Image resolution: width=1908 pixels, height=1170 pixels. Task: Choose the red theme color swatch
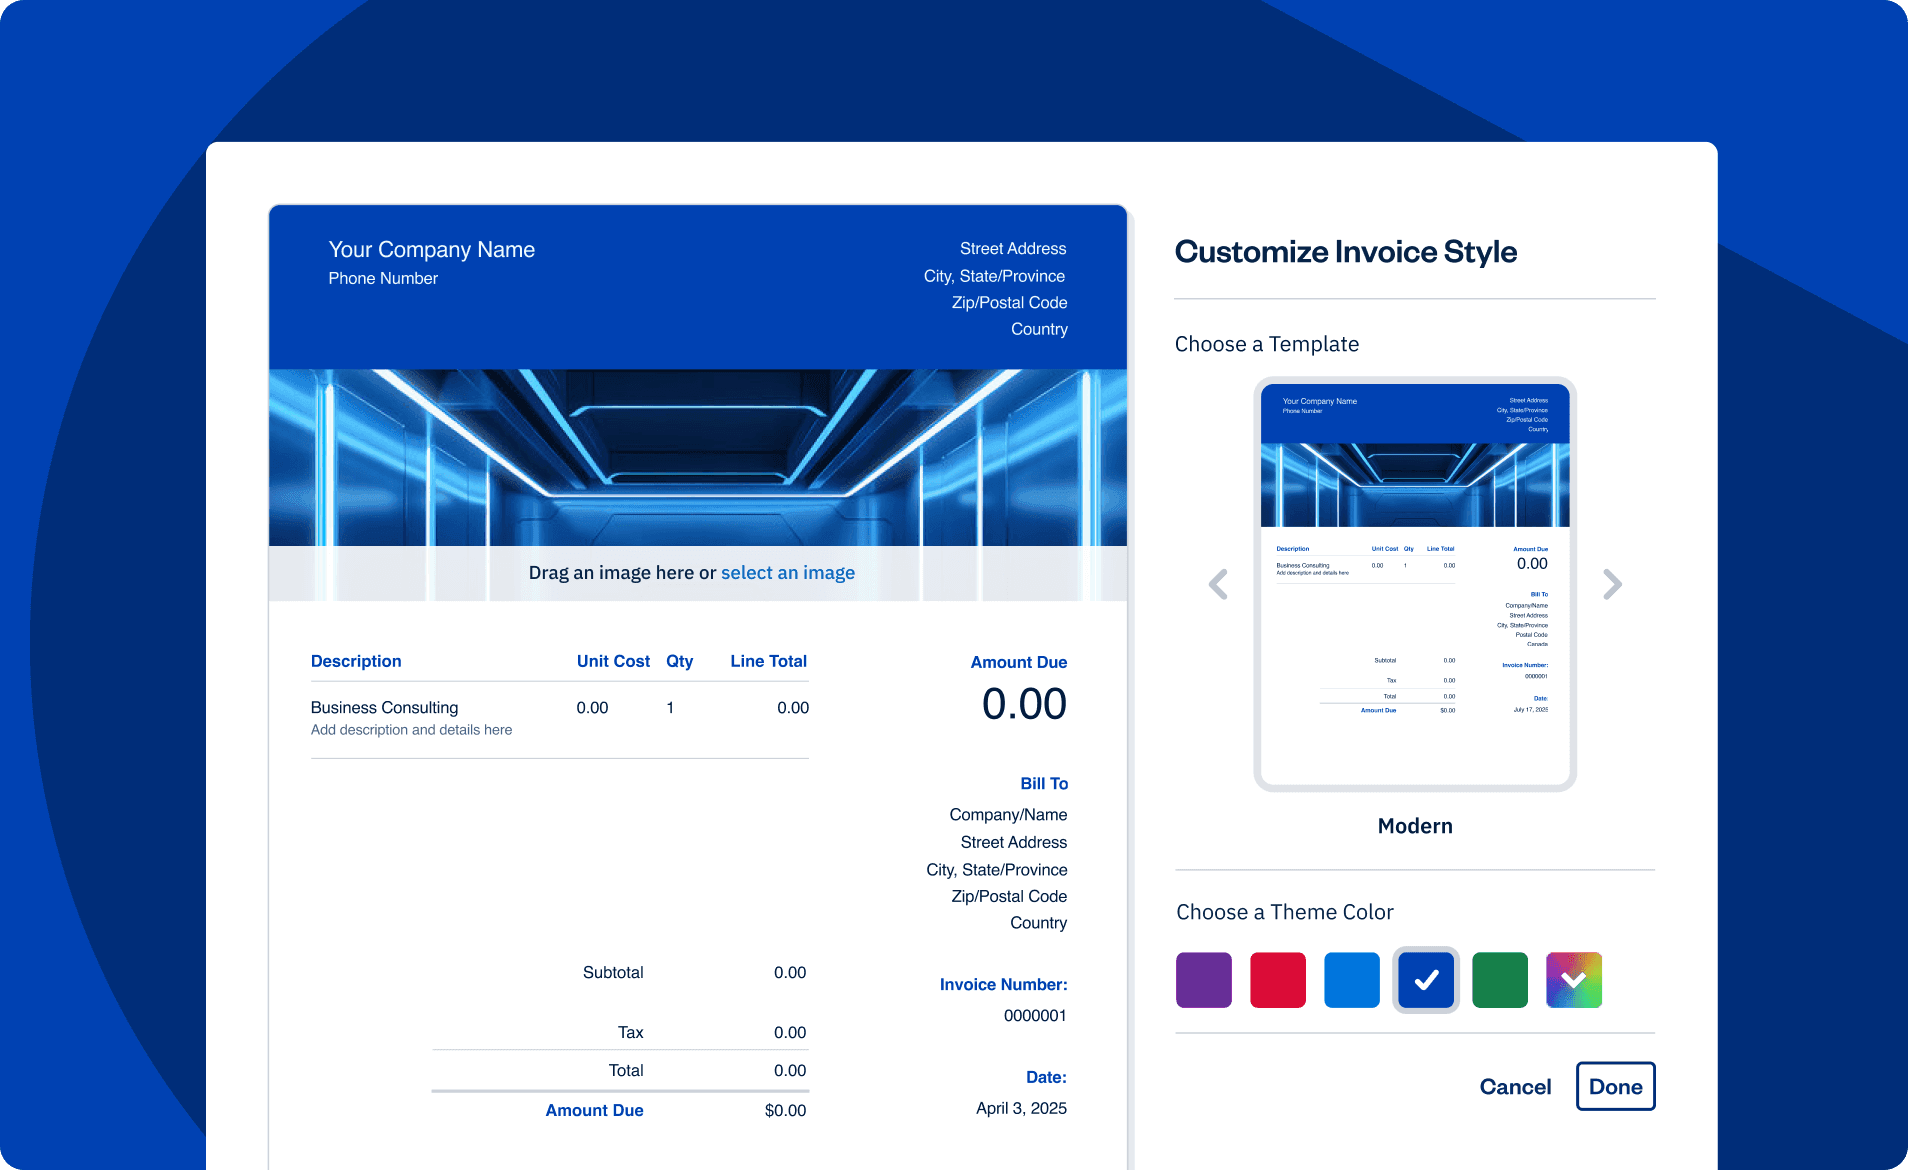point(1278,980)
